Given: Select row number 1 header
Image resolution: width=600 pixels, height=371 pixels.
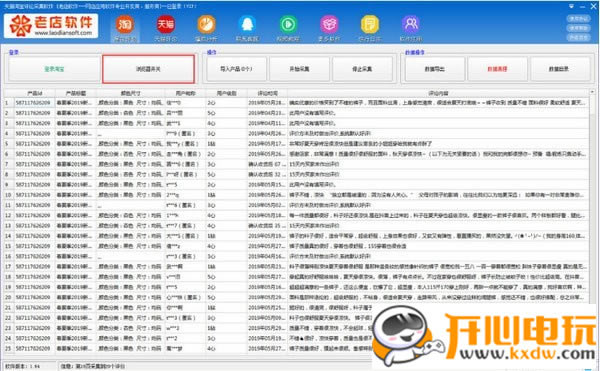Looking at the screenshot, I should 9,103.
